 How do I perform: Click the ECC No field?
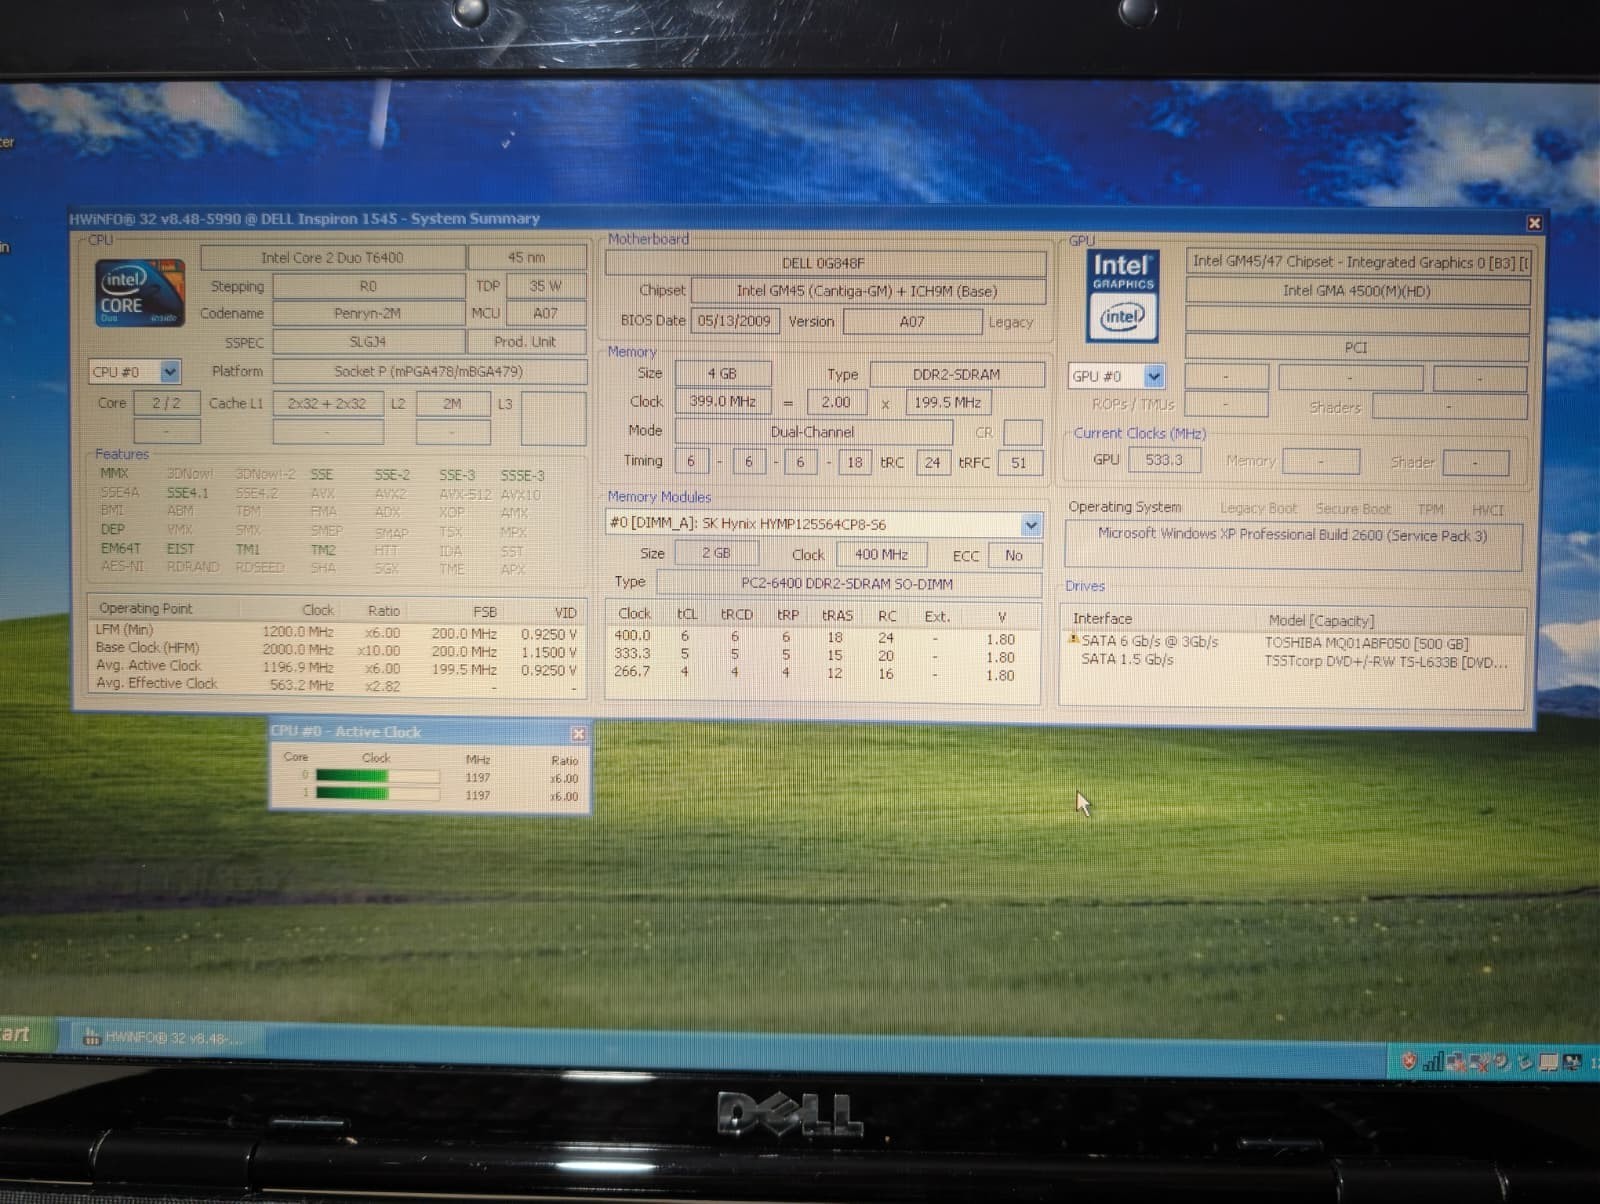(1014, 555)
